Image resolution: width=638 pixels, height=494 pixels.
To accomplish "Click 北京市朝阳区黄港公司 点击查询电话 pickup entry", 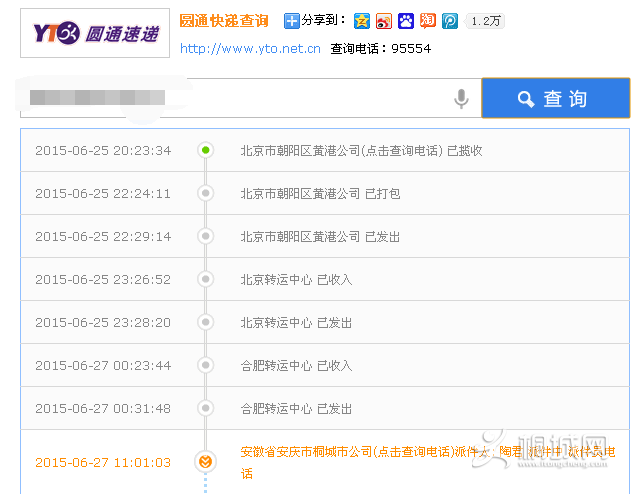I will click(361, 150).
